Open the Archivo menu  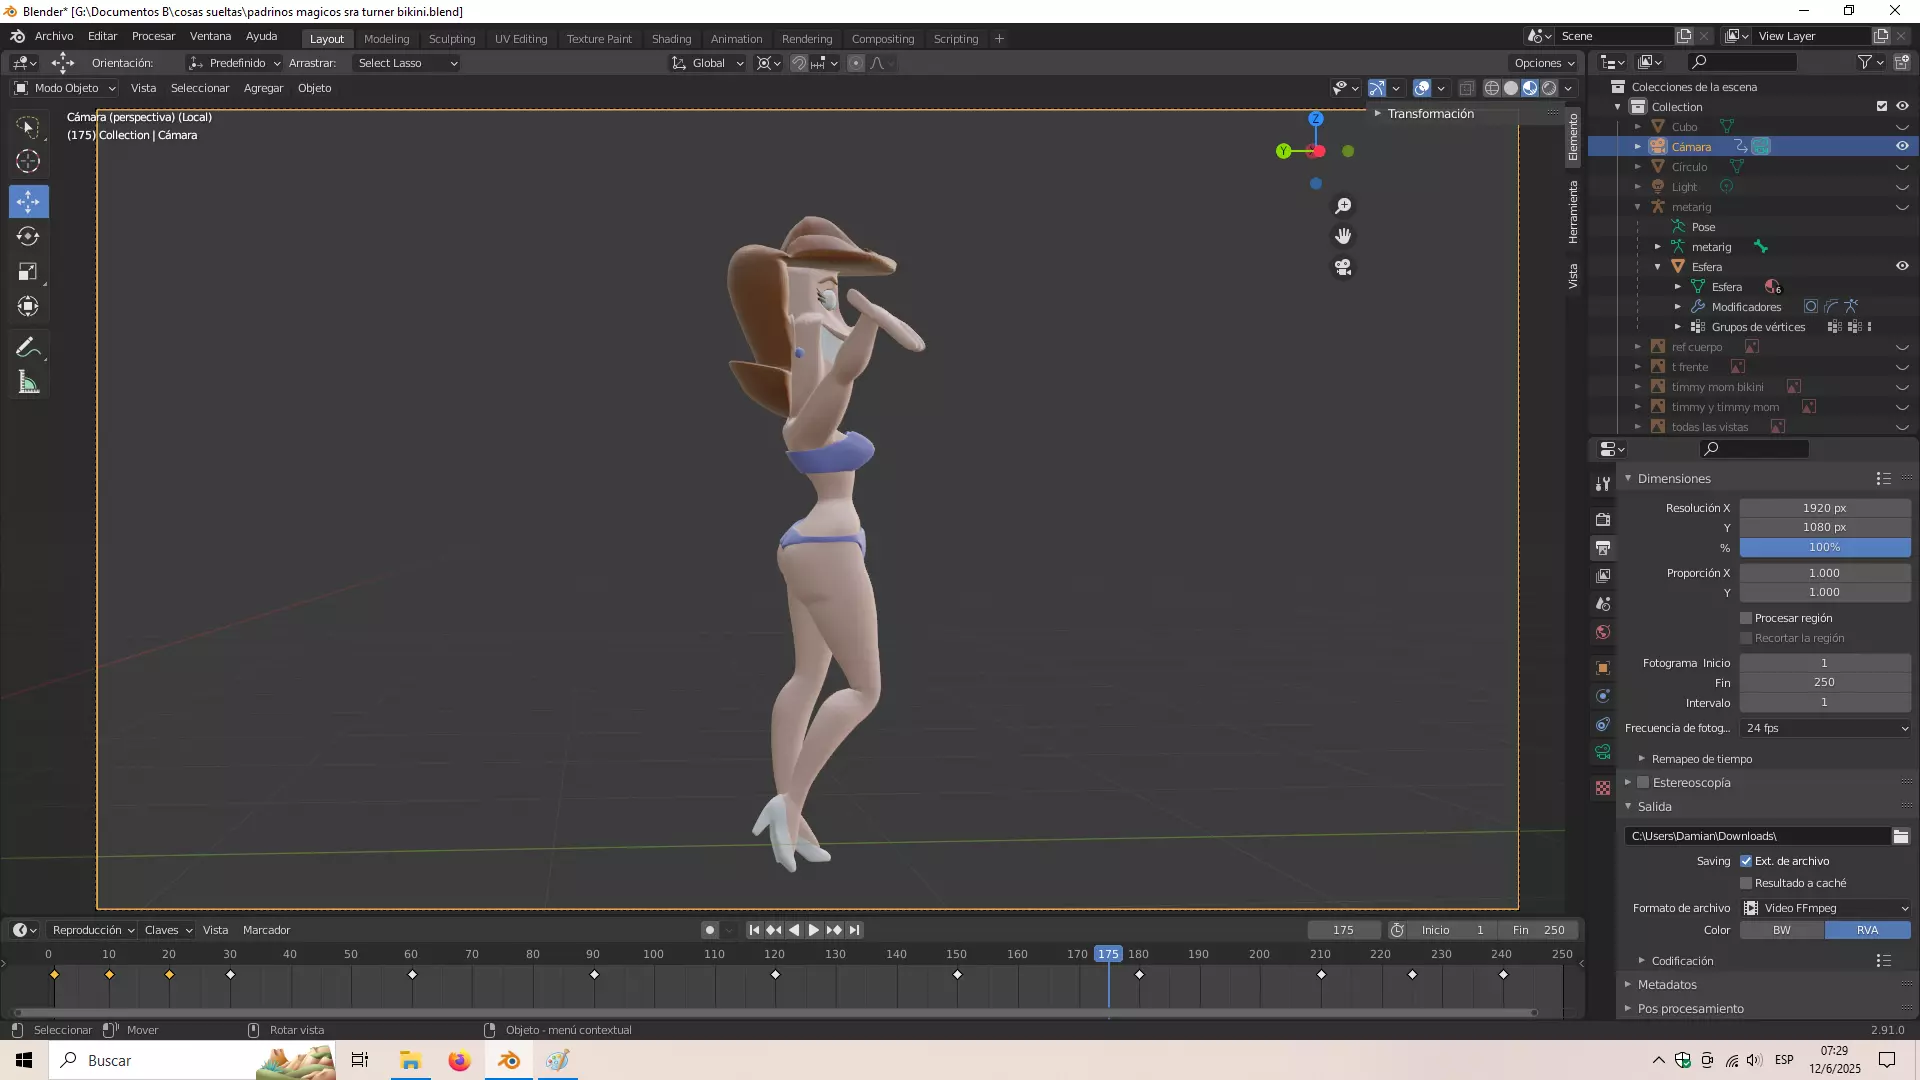(x=54, y=36)
